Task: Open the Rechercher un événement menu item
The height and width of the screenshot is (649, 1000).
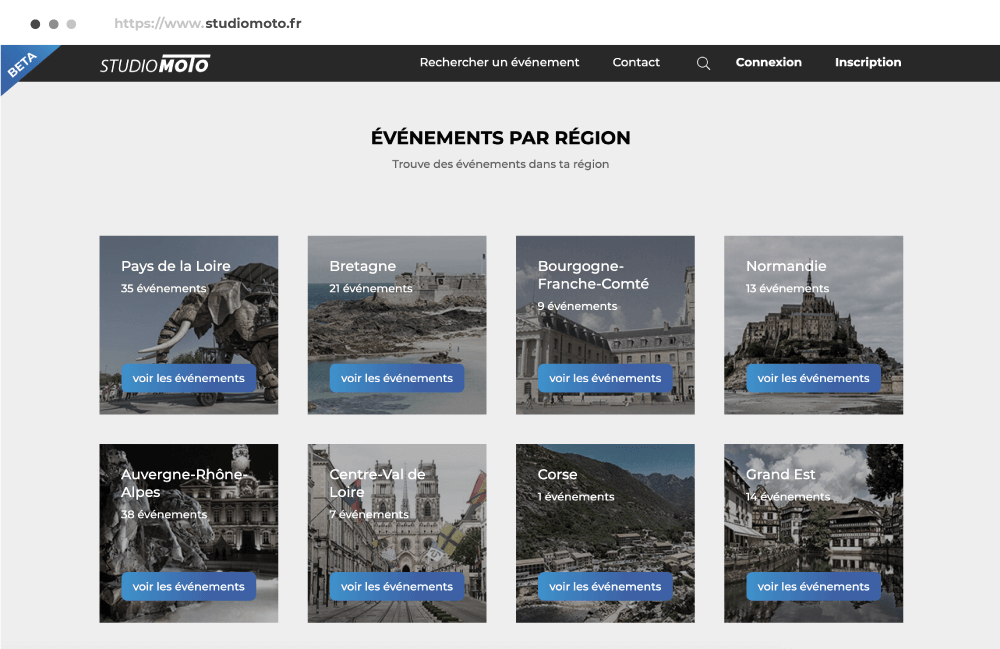Action: 499,62
